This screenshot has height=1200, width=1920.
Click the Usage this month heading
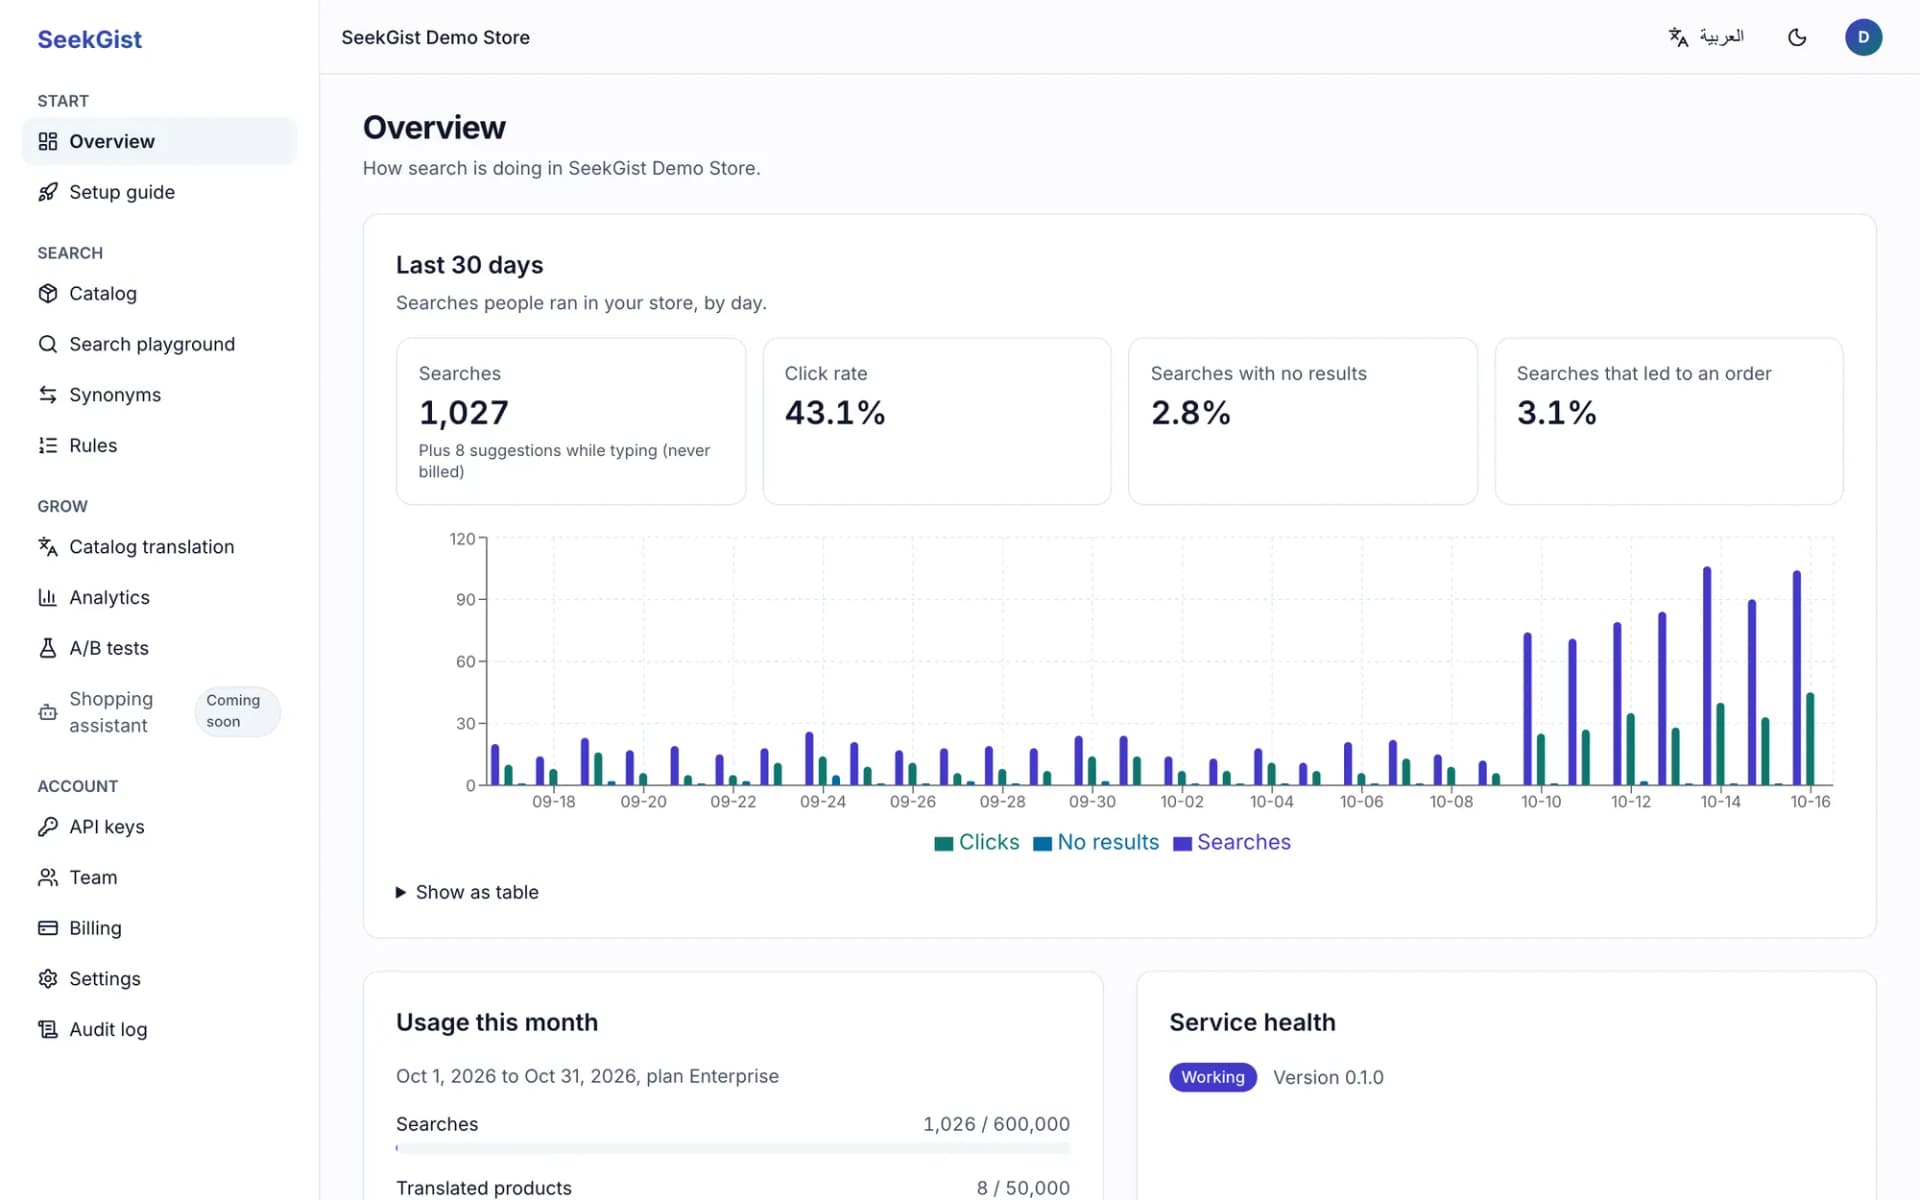pos(497,1022)
